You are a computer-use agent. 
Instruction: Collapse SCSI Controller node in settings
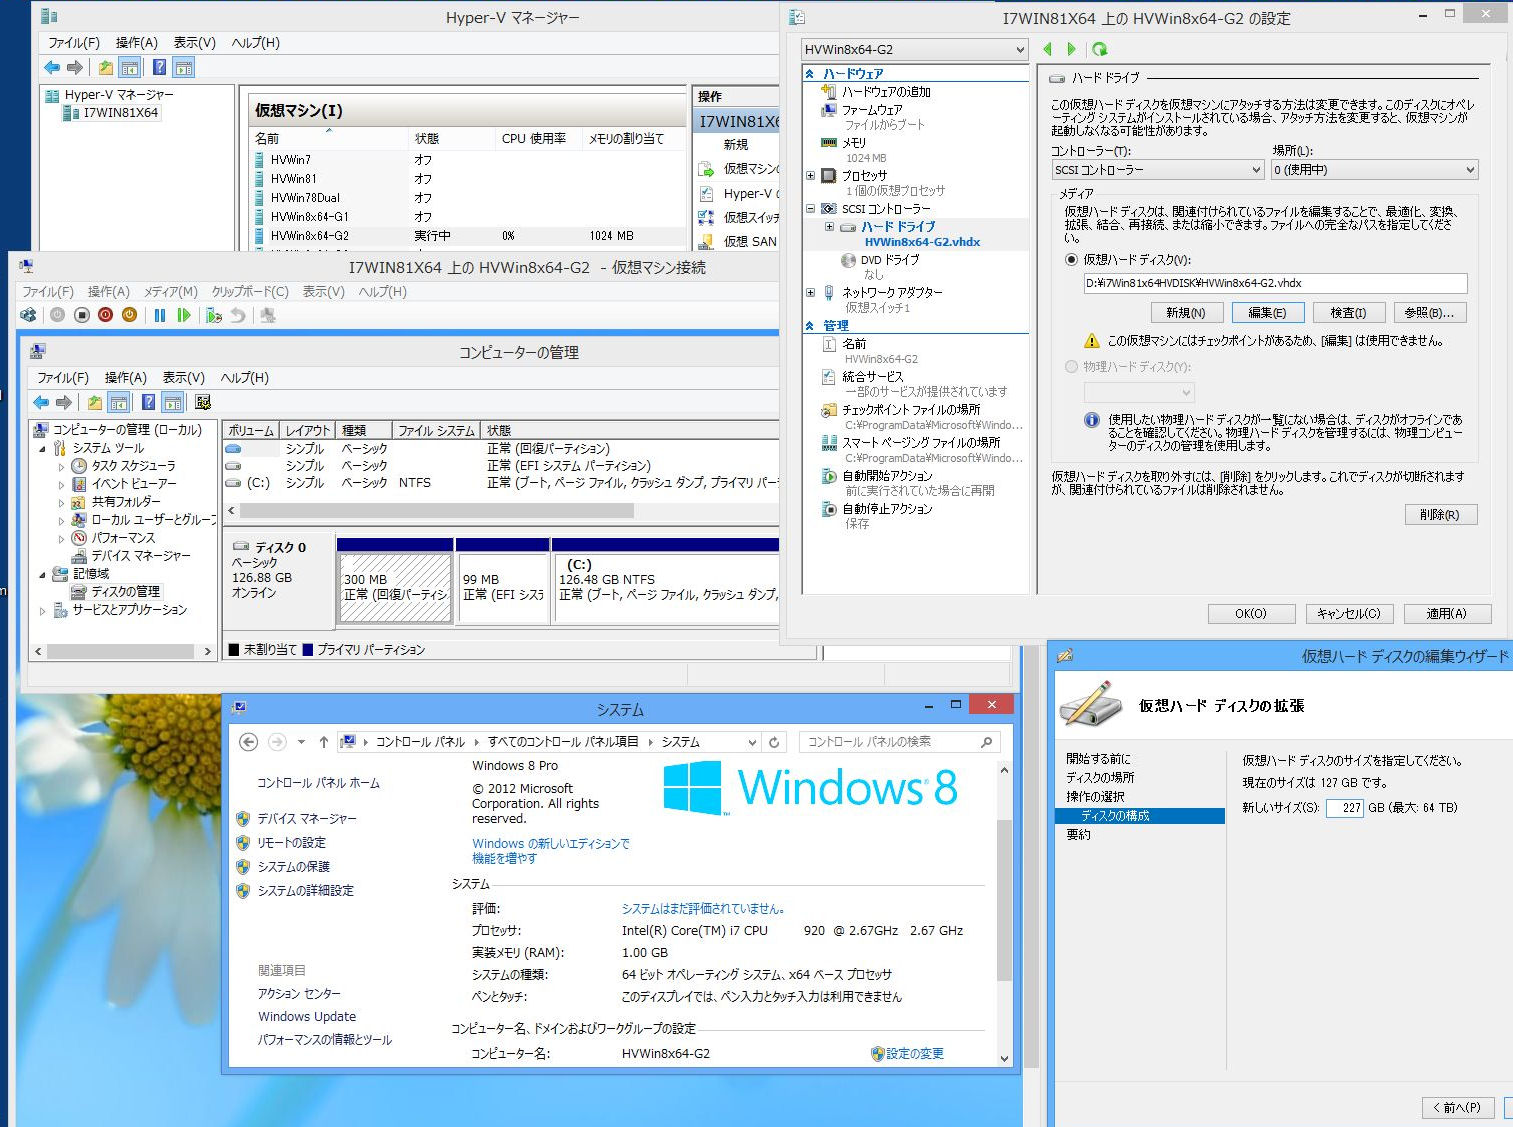[x=810, y=209]
